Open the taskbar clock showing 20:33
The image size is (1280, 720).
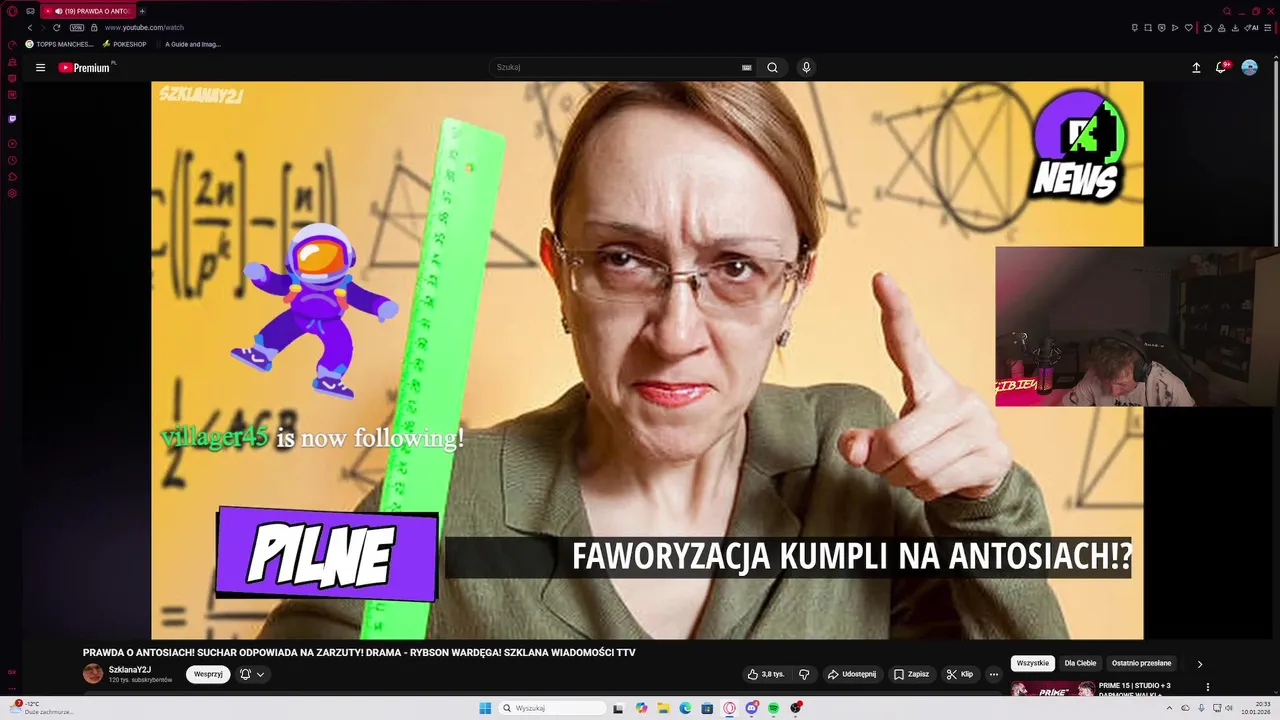pos(1256,708)
